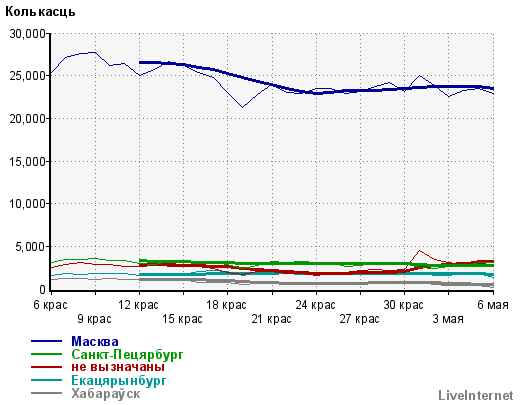
Task: Open the LiveInternet watermark link
Action: [x=476, y=395]
